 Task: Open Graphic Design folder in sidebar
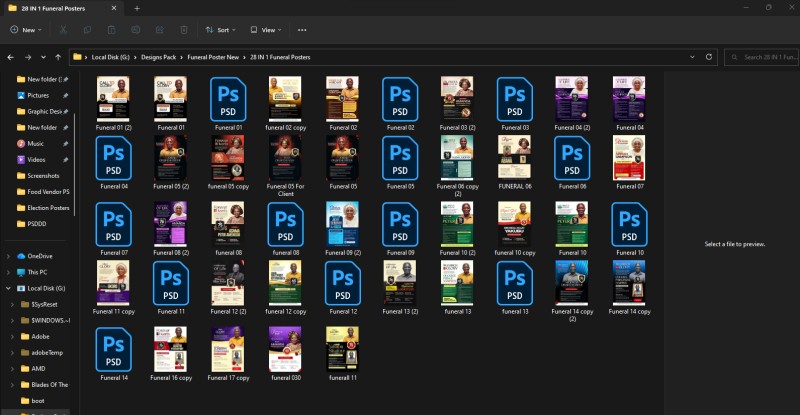(x=42, y=111)
